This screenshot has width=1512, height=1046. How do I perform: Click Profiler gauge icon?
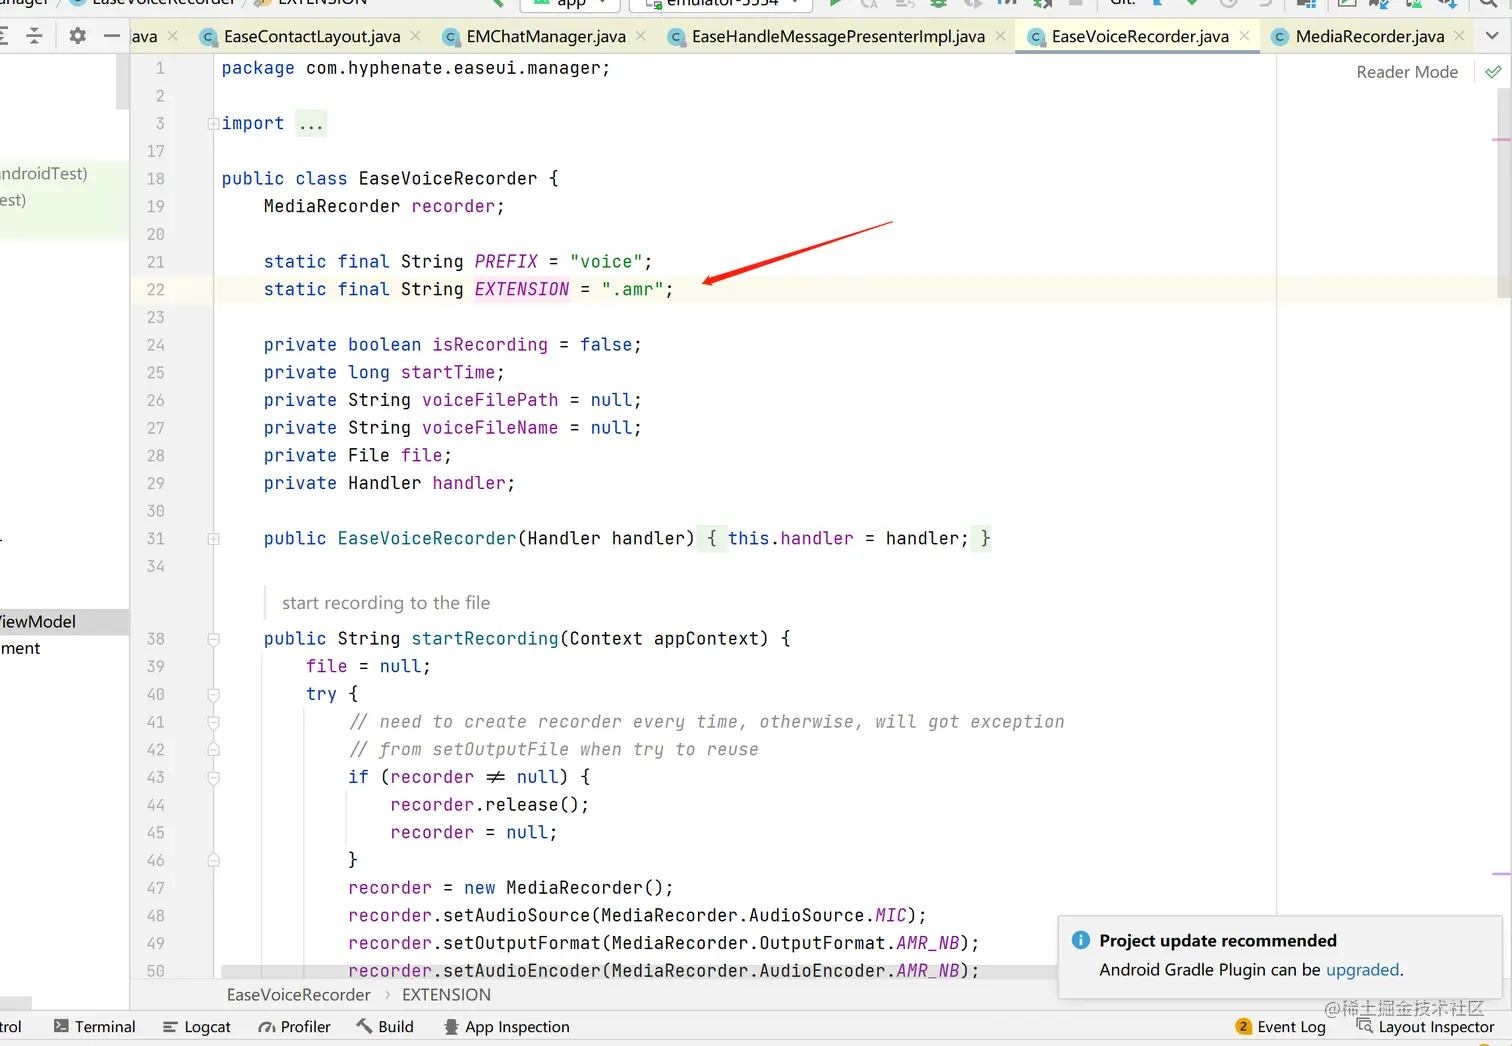point(267,1027)
